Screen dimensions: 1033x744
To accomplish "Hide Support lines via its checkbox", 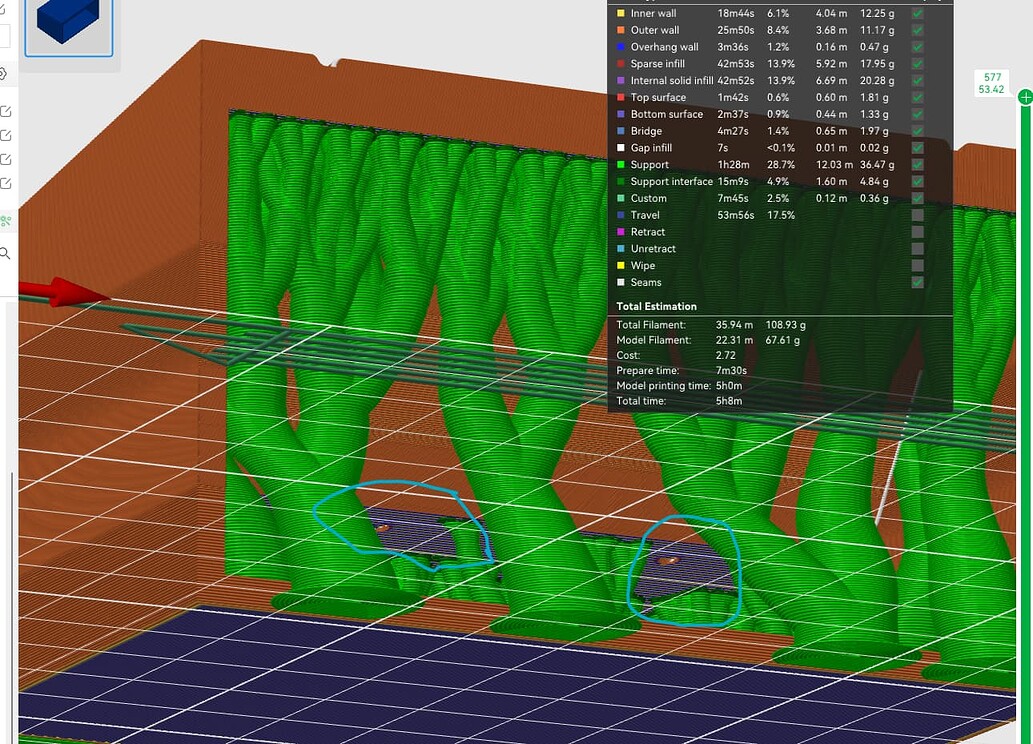I will click(x=917, y=165).
